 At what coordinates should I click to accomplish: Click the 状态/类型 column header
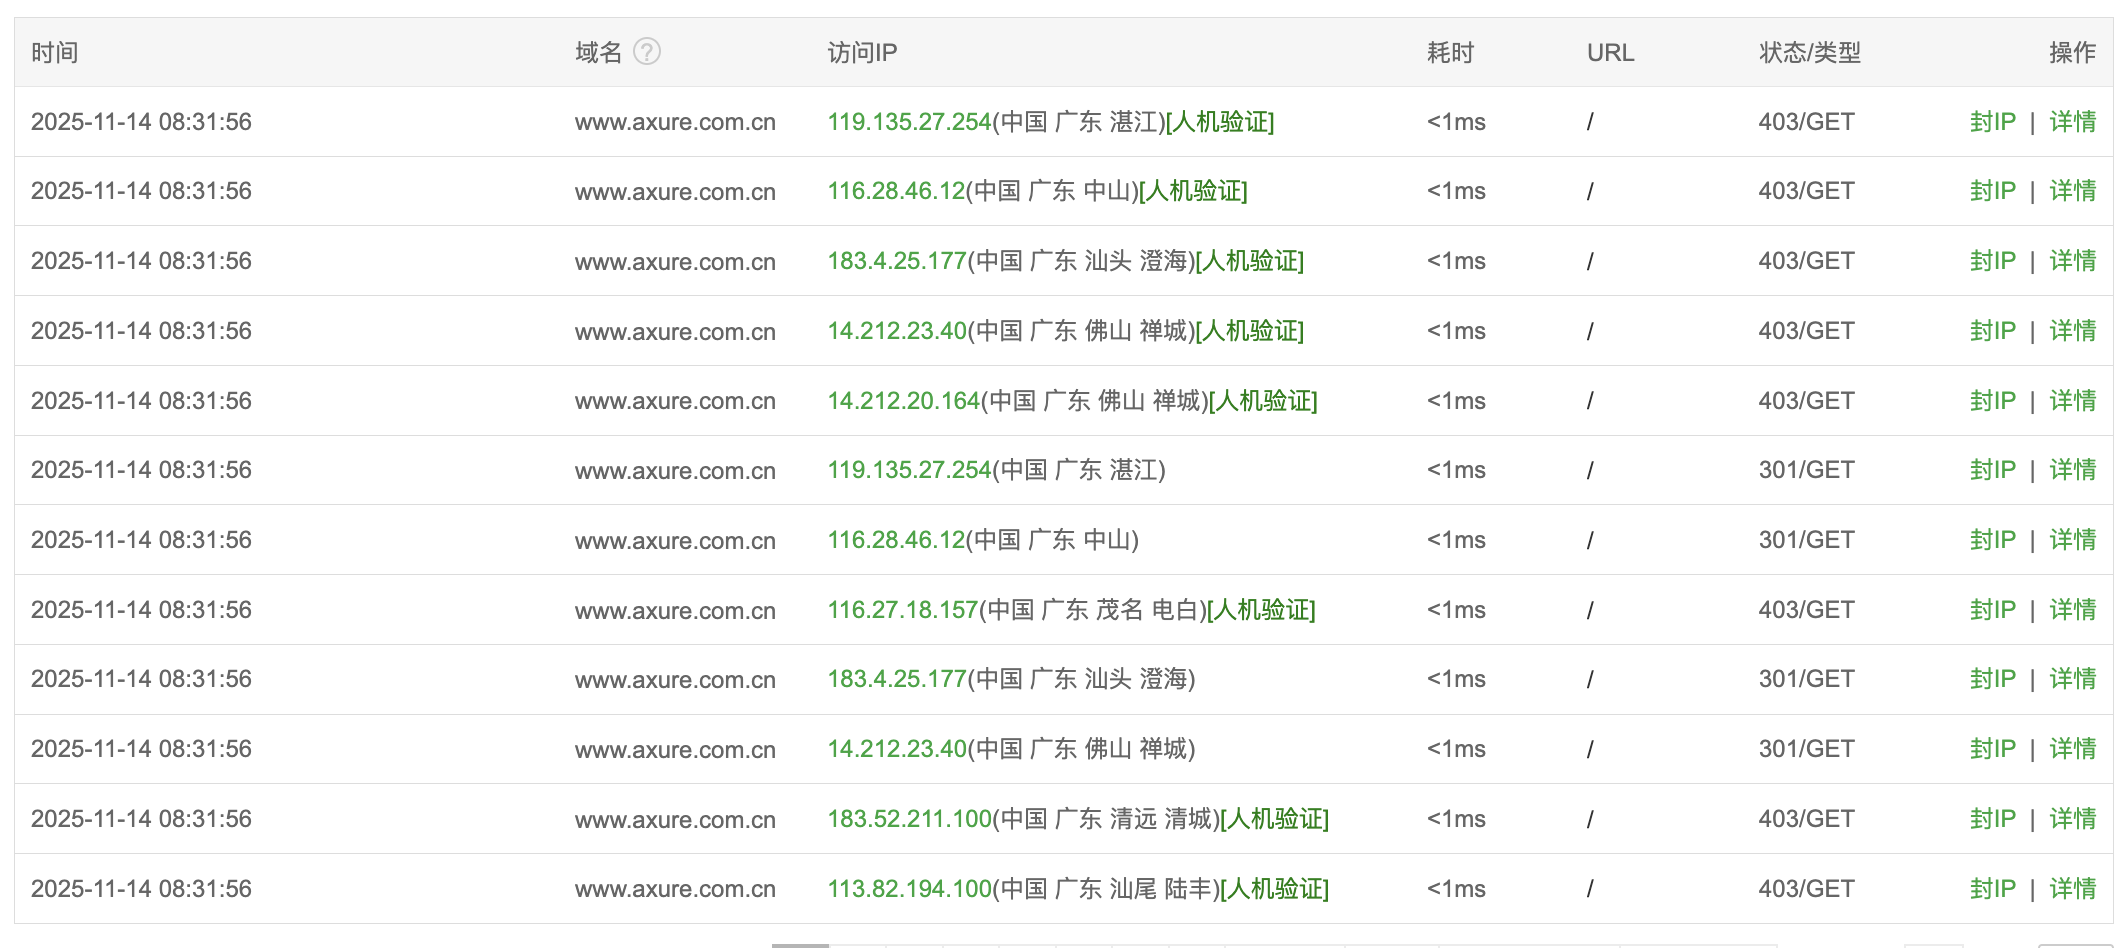tap(1809, 52)
